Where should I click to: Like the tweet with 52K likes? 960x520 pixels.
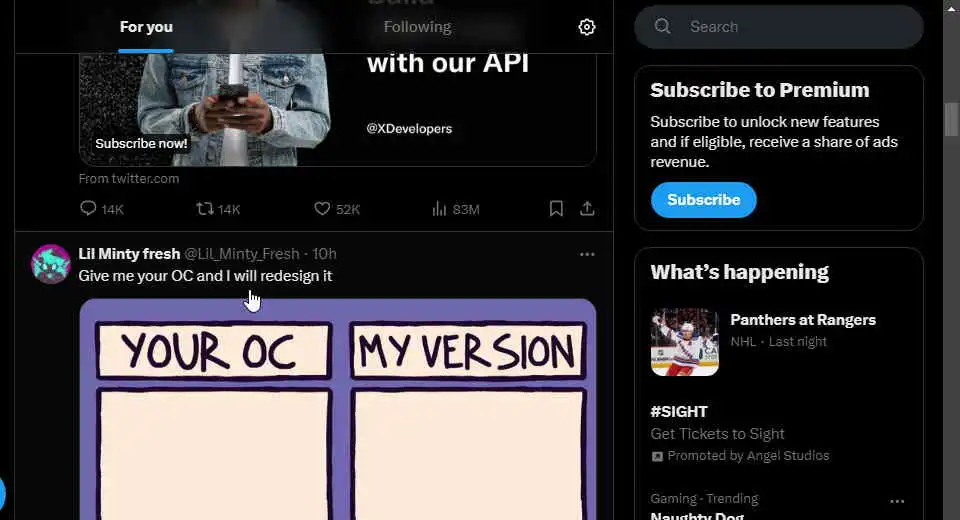click(x=322, y=209)
